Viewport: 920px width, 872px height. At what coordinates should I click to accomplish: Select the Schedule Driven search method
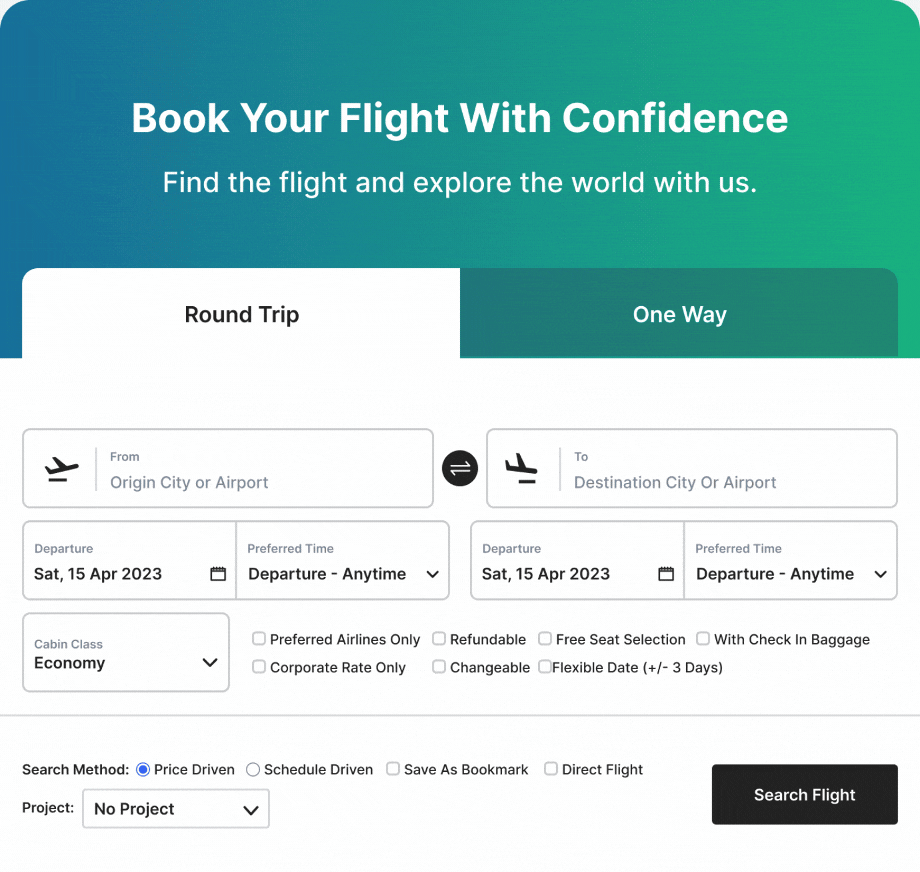click(x=253, y=769)
